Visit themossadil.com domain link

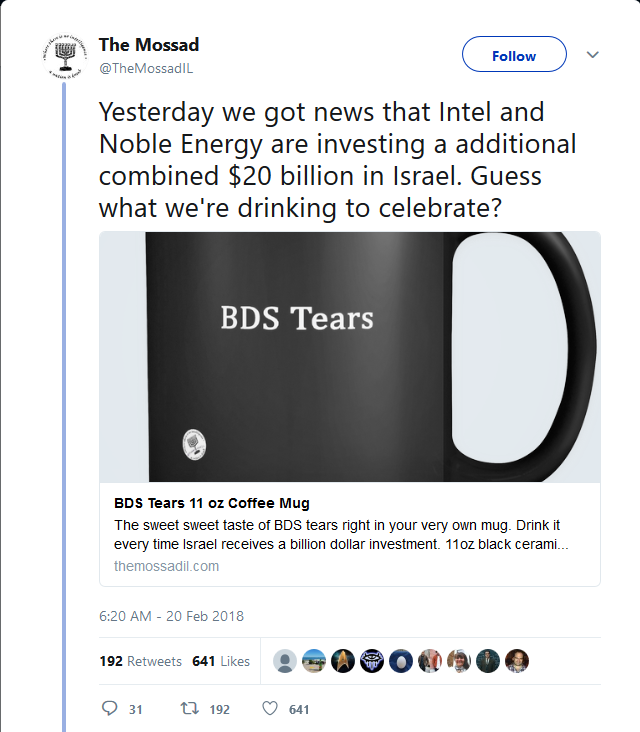click(x=166, y=566)
